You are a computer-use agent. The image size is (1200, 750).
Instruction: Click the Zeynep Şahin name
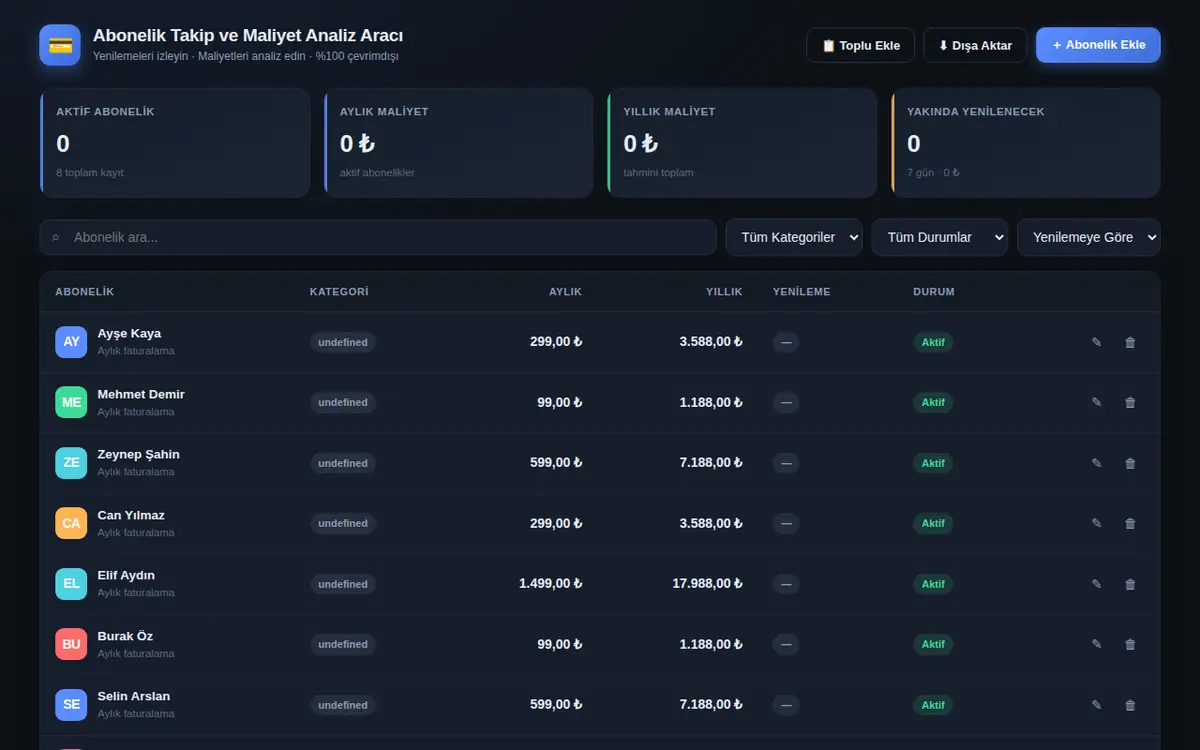point(139,455)
